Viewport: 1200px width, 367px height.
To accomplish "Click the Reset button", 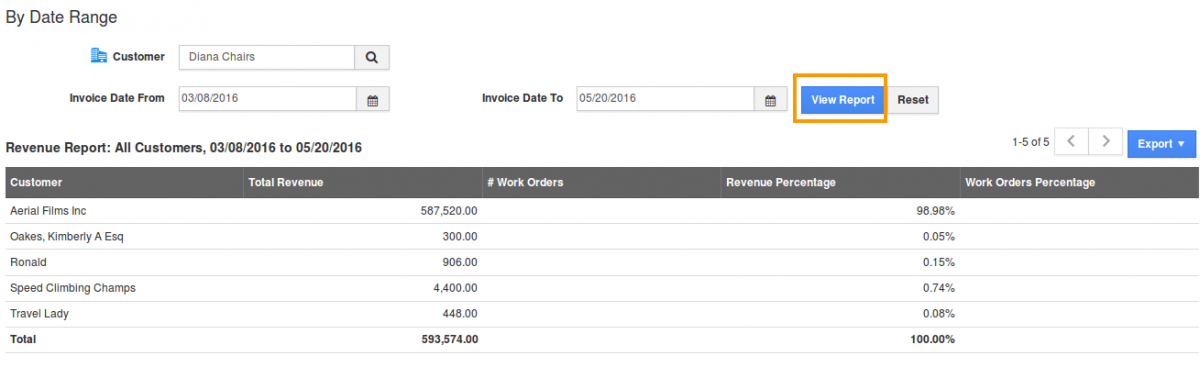I will [x=913, y=100].
